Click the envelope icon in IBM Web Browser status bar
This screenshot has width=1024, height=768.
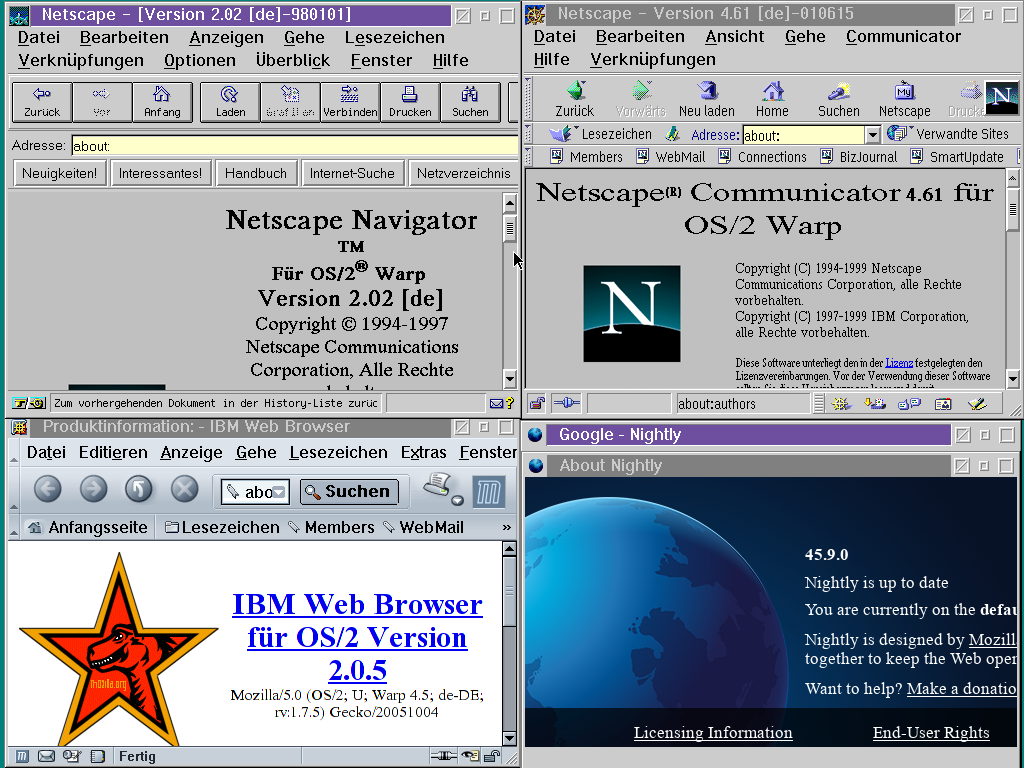pos(46,756)
